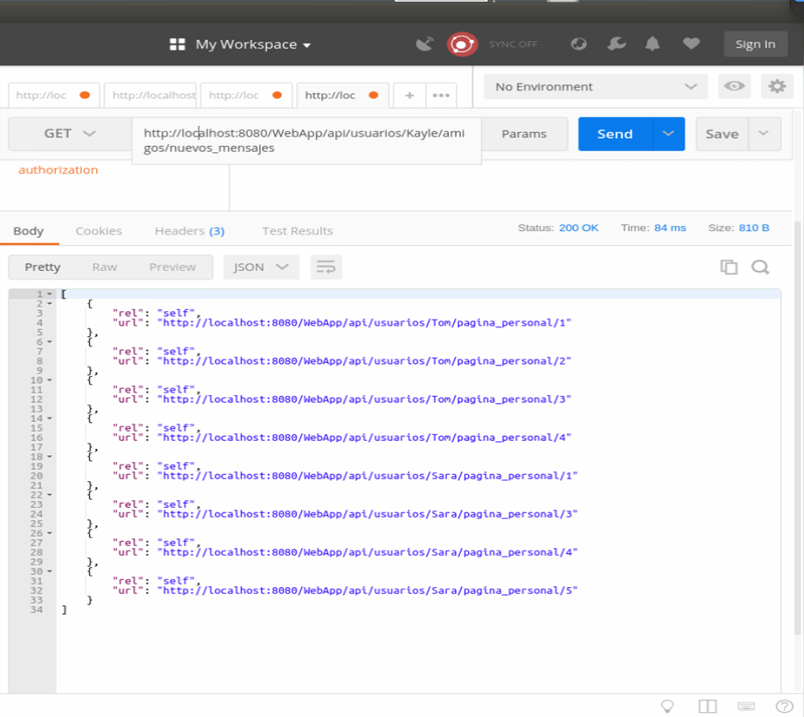Click the lightbulb icon in bottom bar

click(x=667, y=706)
